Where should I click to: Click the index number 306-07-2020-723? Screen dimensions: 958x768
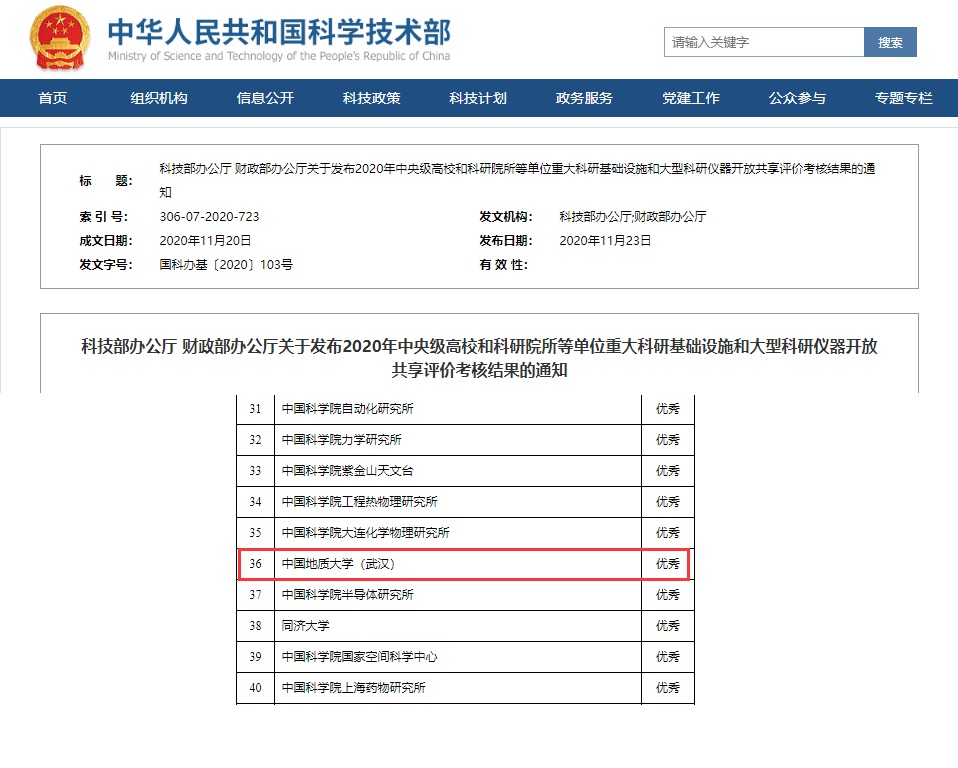coord(209,216)
